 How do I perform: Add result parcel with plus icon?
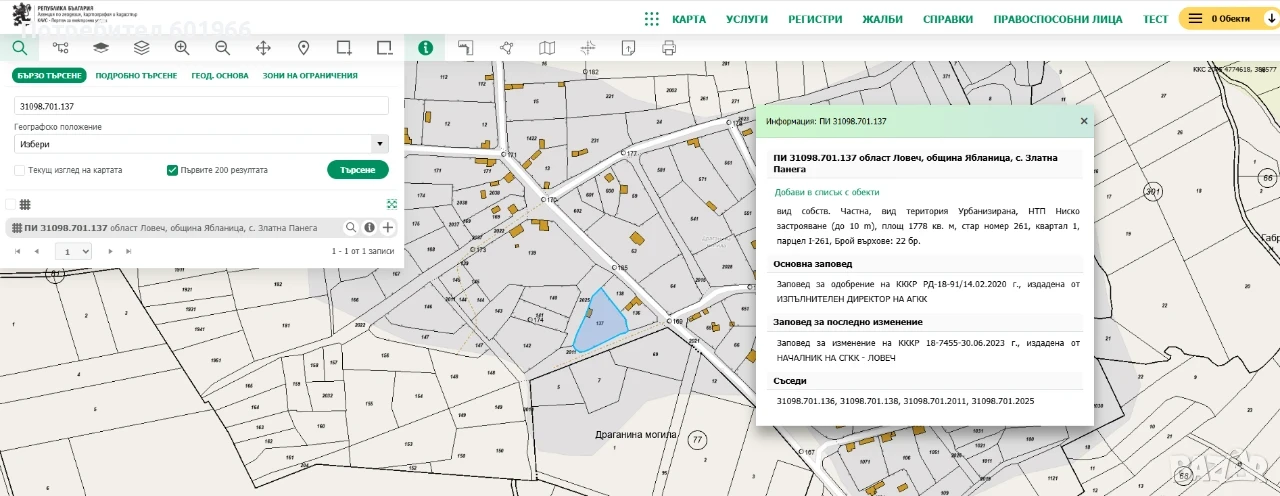click(388, 228)
